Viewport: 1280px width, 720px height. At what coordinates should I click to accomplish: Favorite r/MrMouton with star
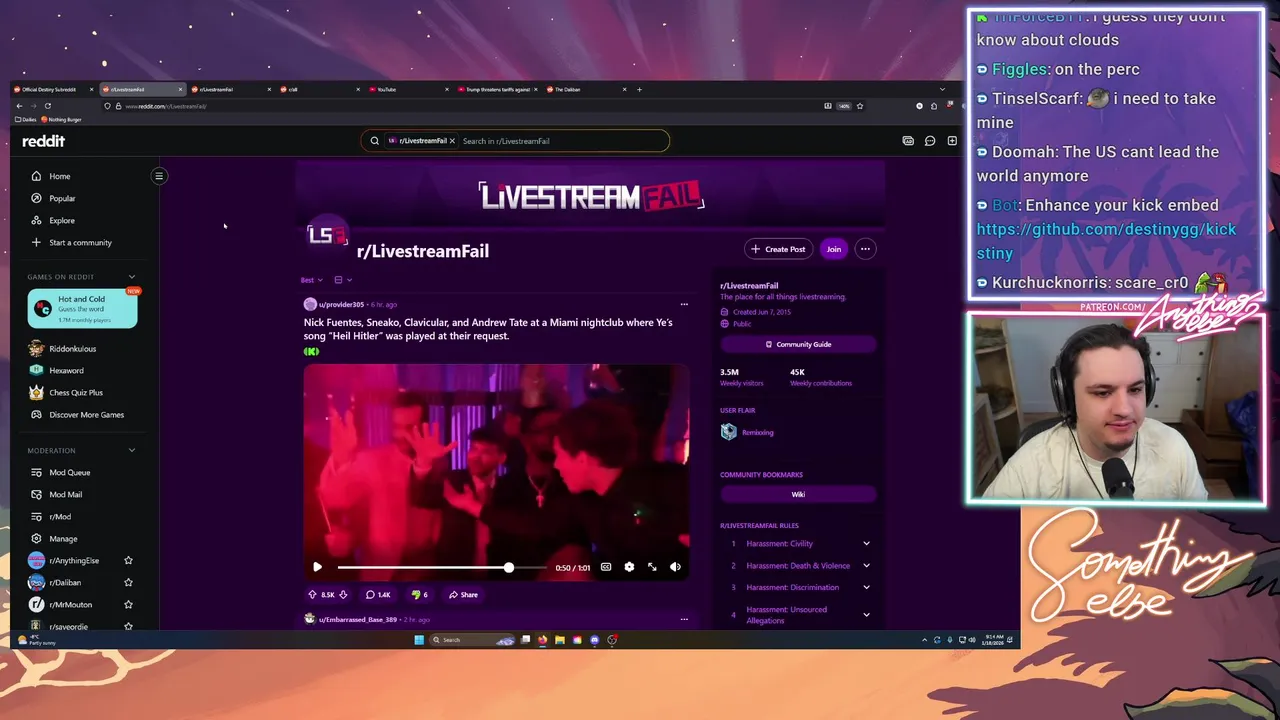coord(128,605)
